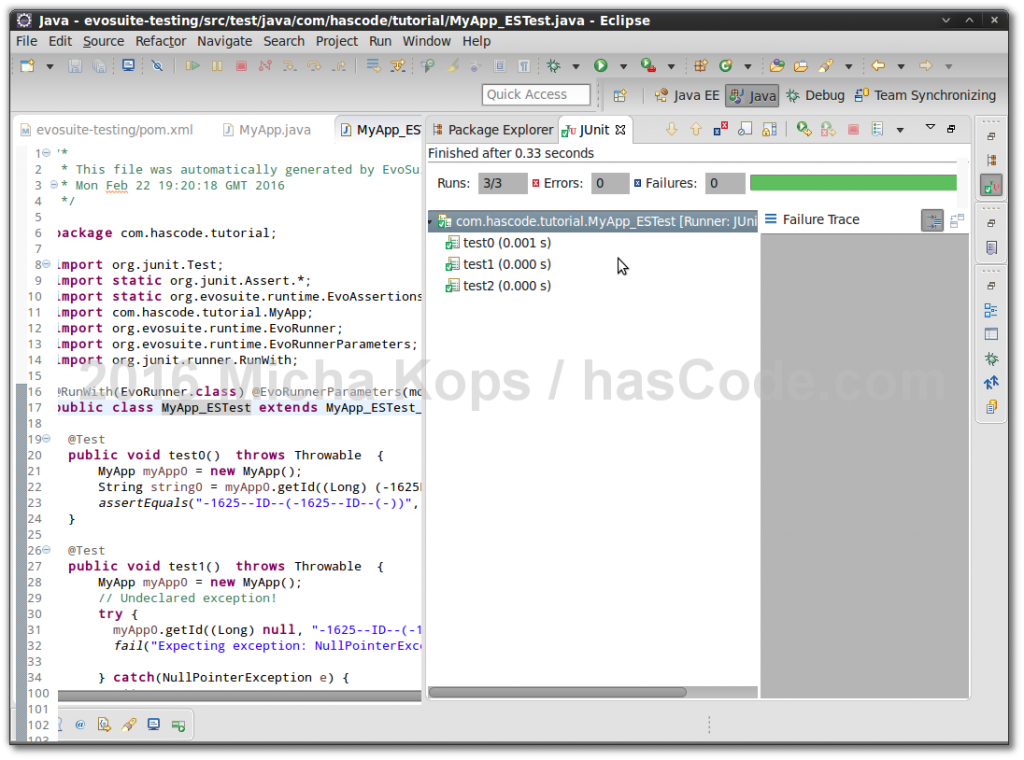This screenshot has height=760, width=1024.
Task: Open the Source menu
Action: [102, 41]
